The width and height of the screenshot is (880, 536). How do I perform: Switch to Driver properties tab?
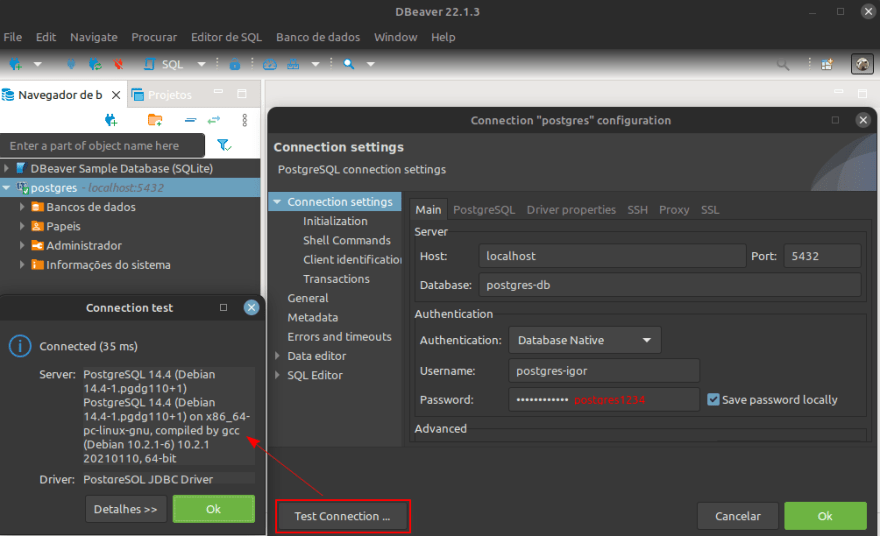pyautogui.click(x=571, y=209)
